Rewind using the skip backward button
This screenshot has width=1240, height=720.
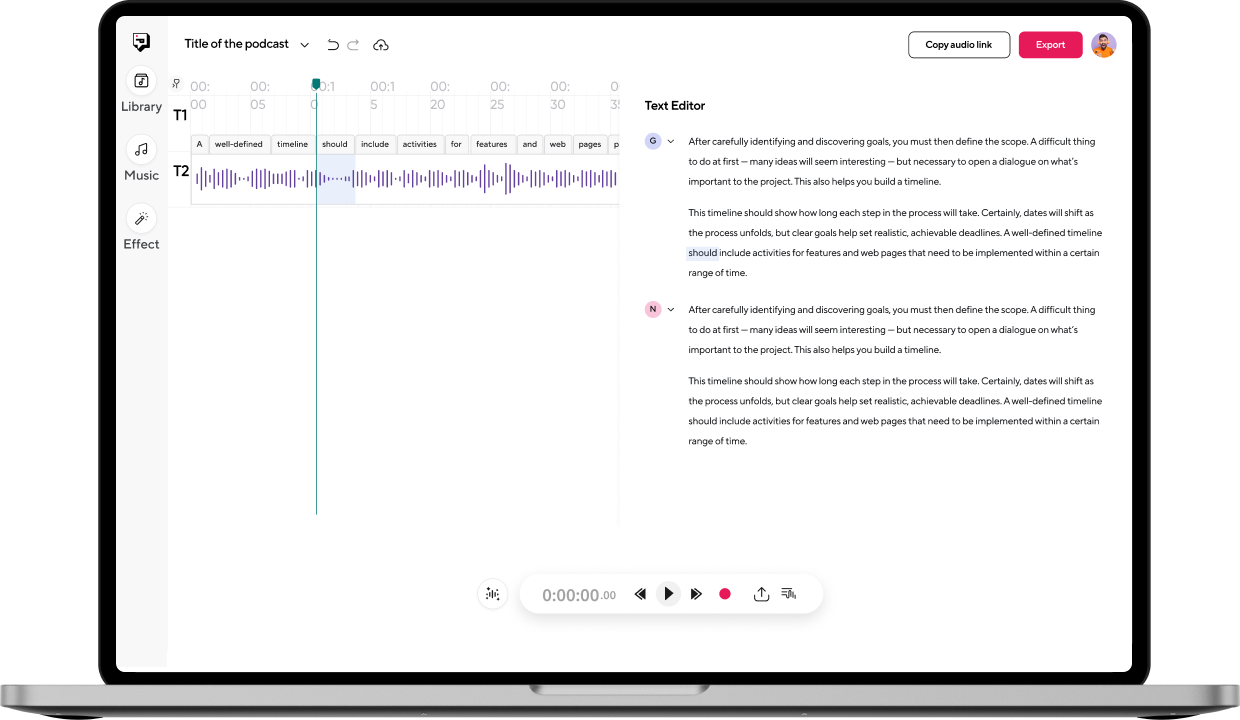(x=640, y=594)
